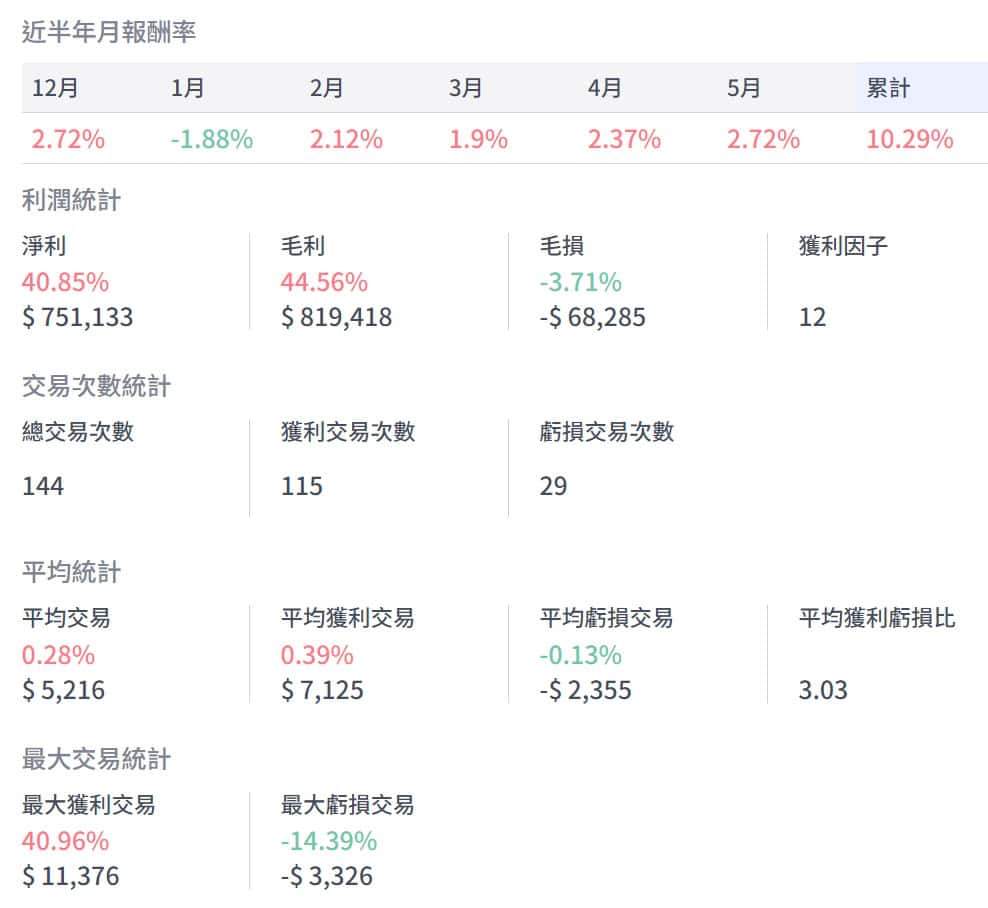Click the 毛利 amount $ 819,418

point(337,318)
